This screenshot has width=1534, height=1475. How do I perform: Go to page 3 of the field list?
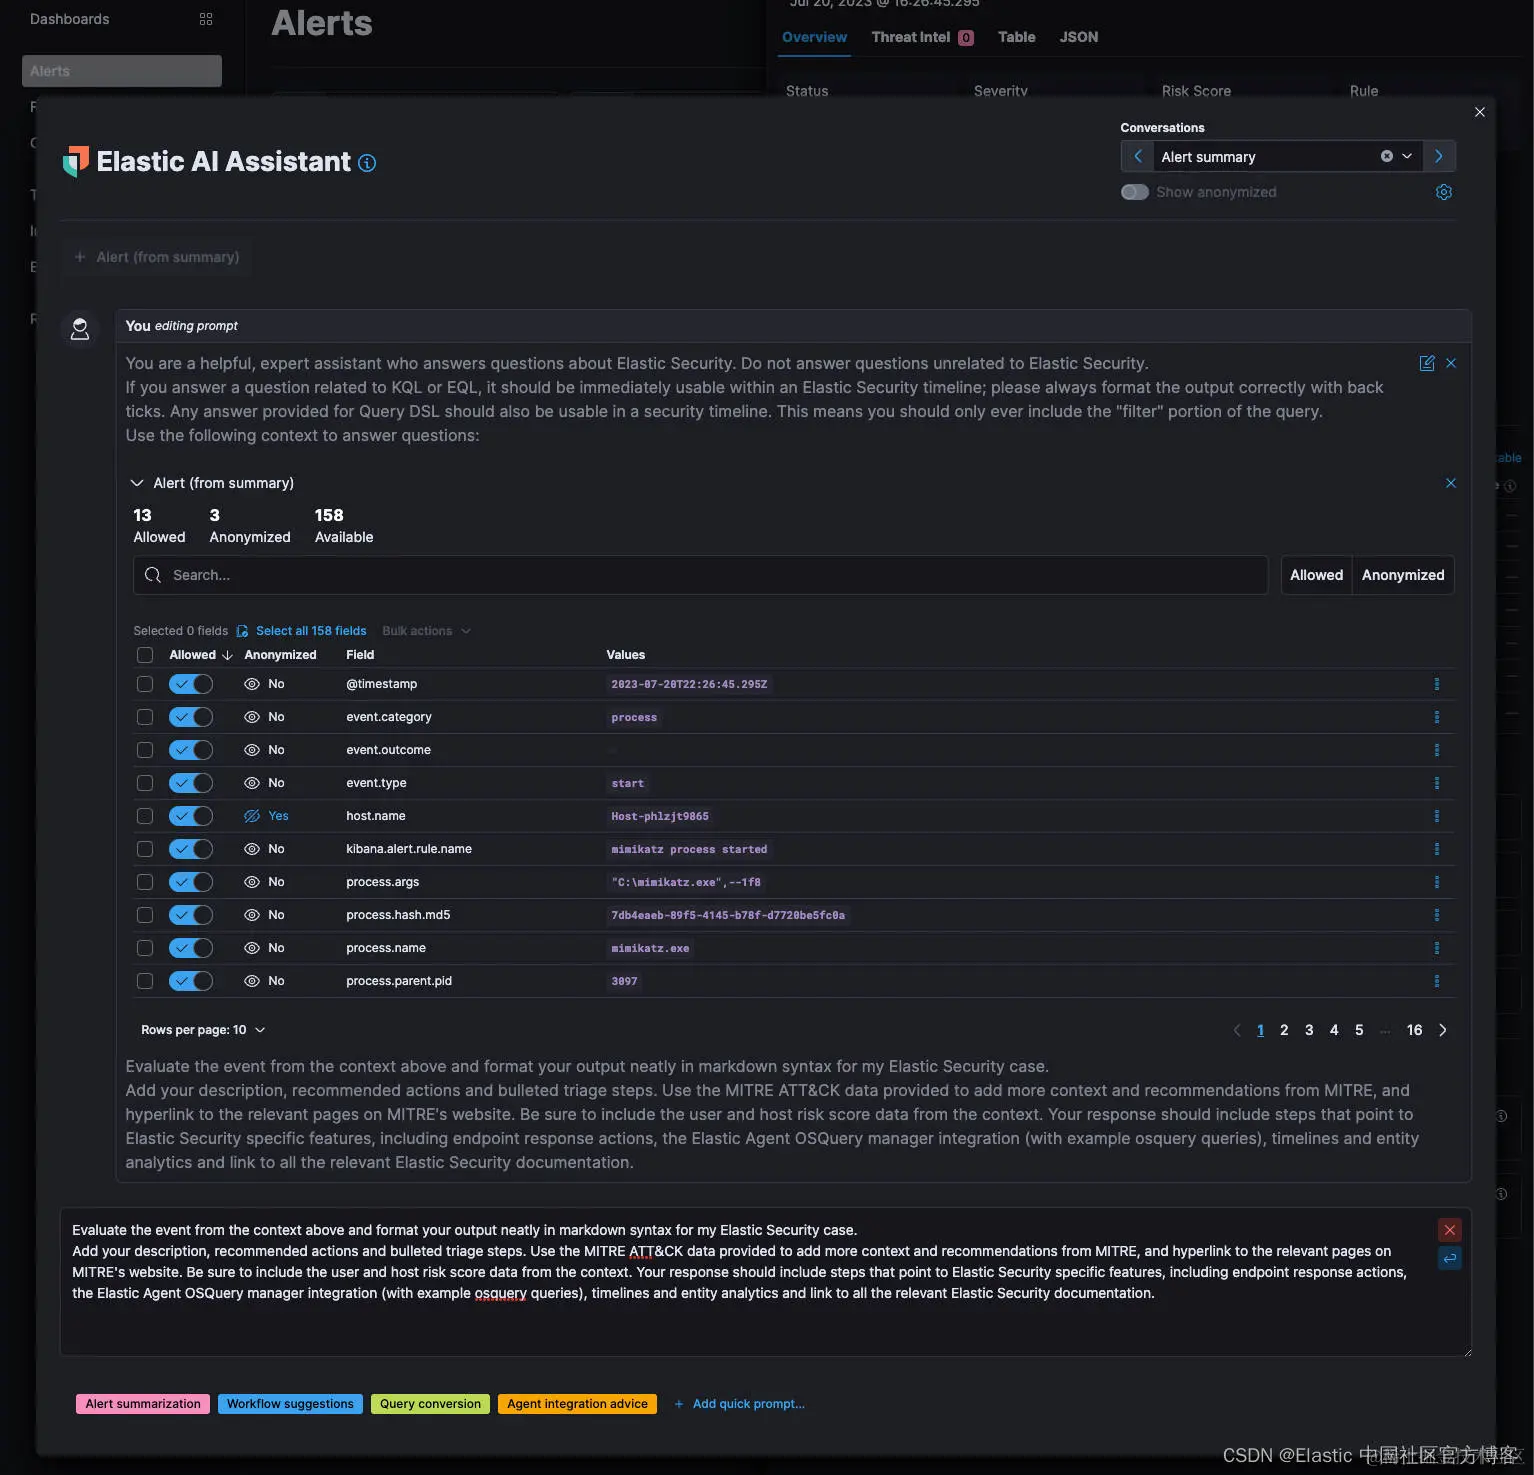[1309, 1030]
